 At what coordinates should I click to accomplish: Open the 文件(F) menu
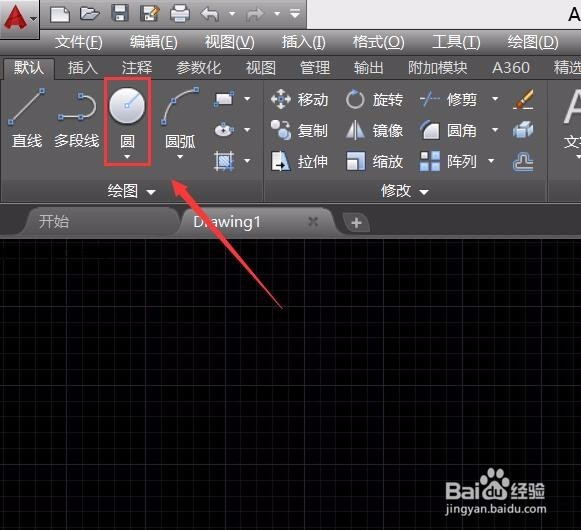click(79, 42)
